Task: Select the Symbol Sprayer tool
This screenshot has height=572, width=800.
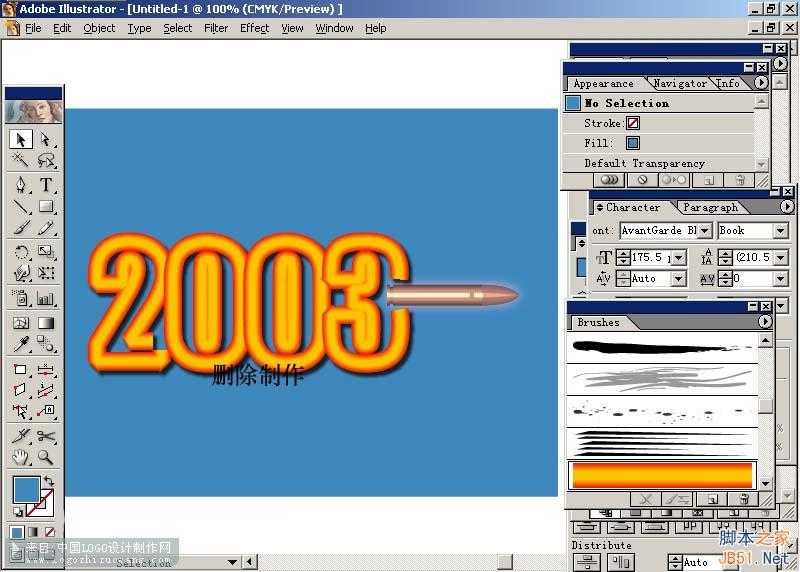Action: [x=21, y=298]
